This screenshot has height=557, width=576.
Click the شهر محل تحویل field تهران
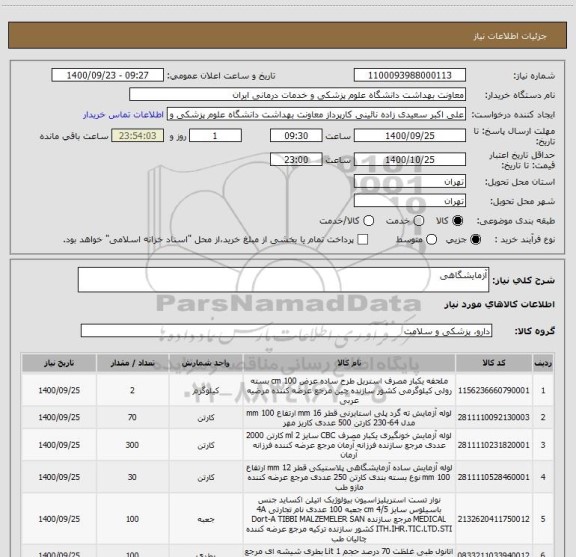(410, 201)
